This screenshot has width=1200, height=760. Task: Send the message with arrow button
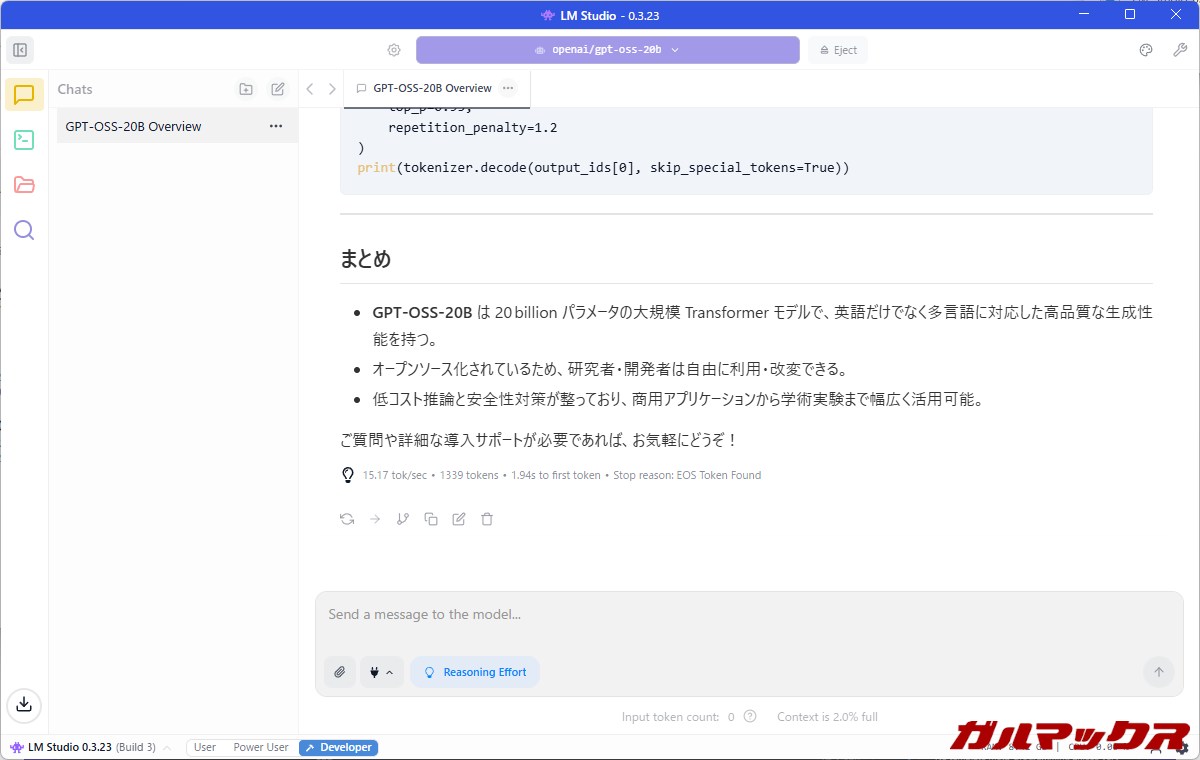1159,672
